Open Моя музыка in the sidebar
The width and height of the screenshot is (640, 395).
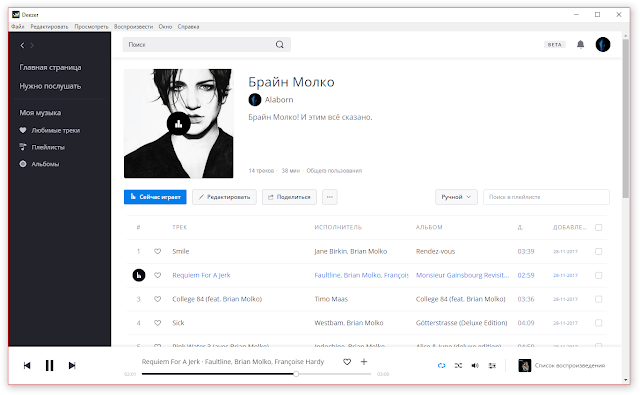40,113
